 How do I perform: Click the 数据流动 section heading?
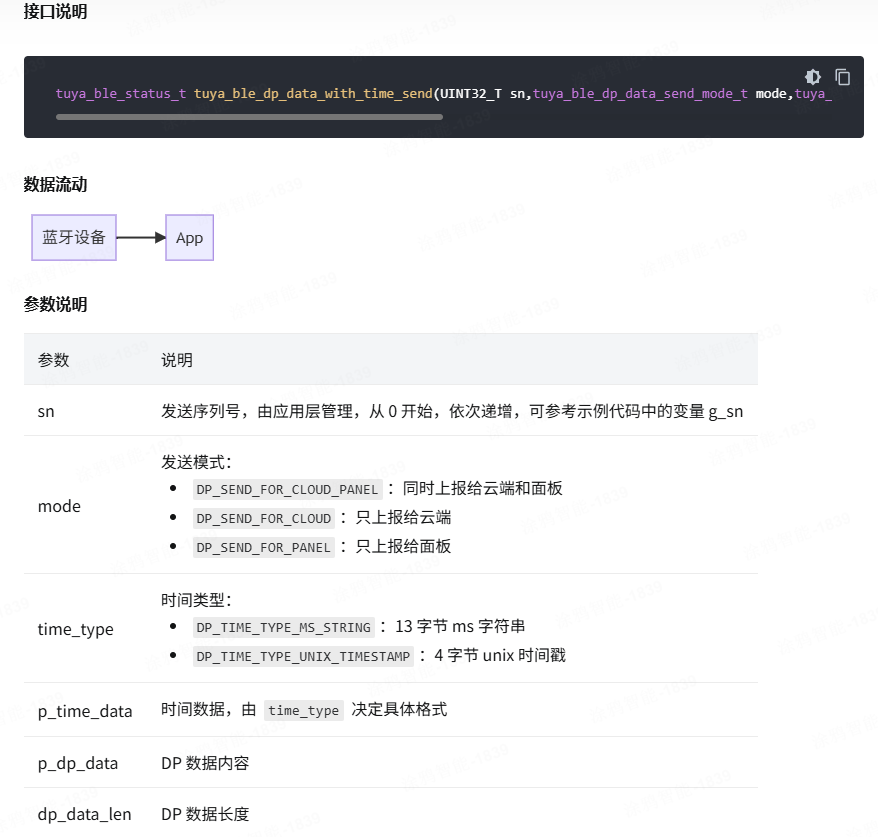point(54,185)
